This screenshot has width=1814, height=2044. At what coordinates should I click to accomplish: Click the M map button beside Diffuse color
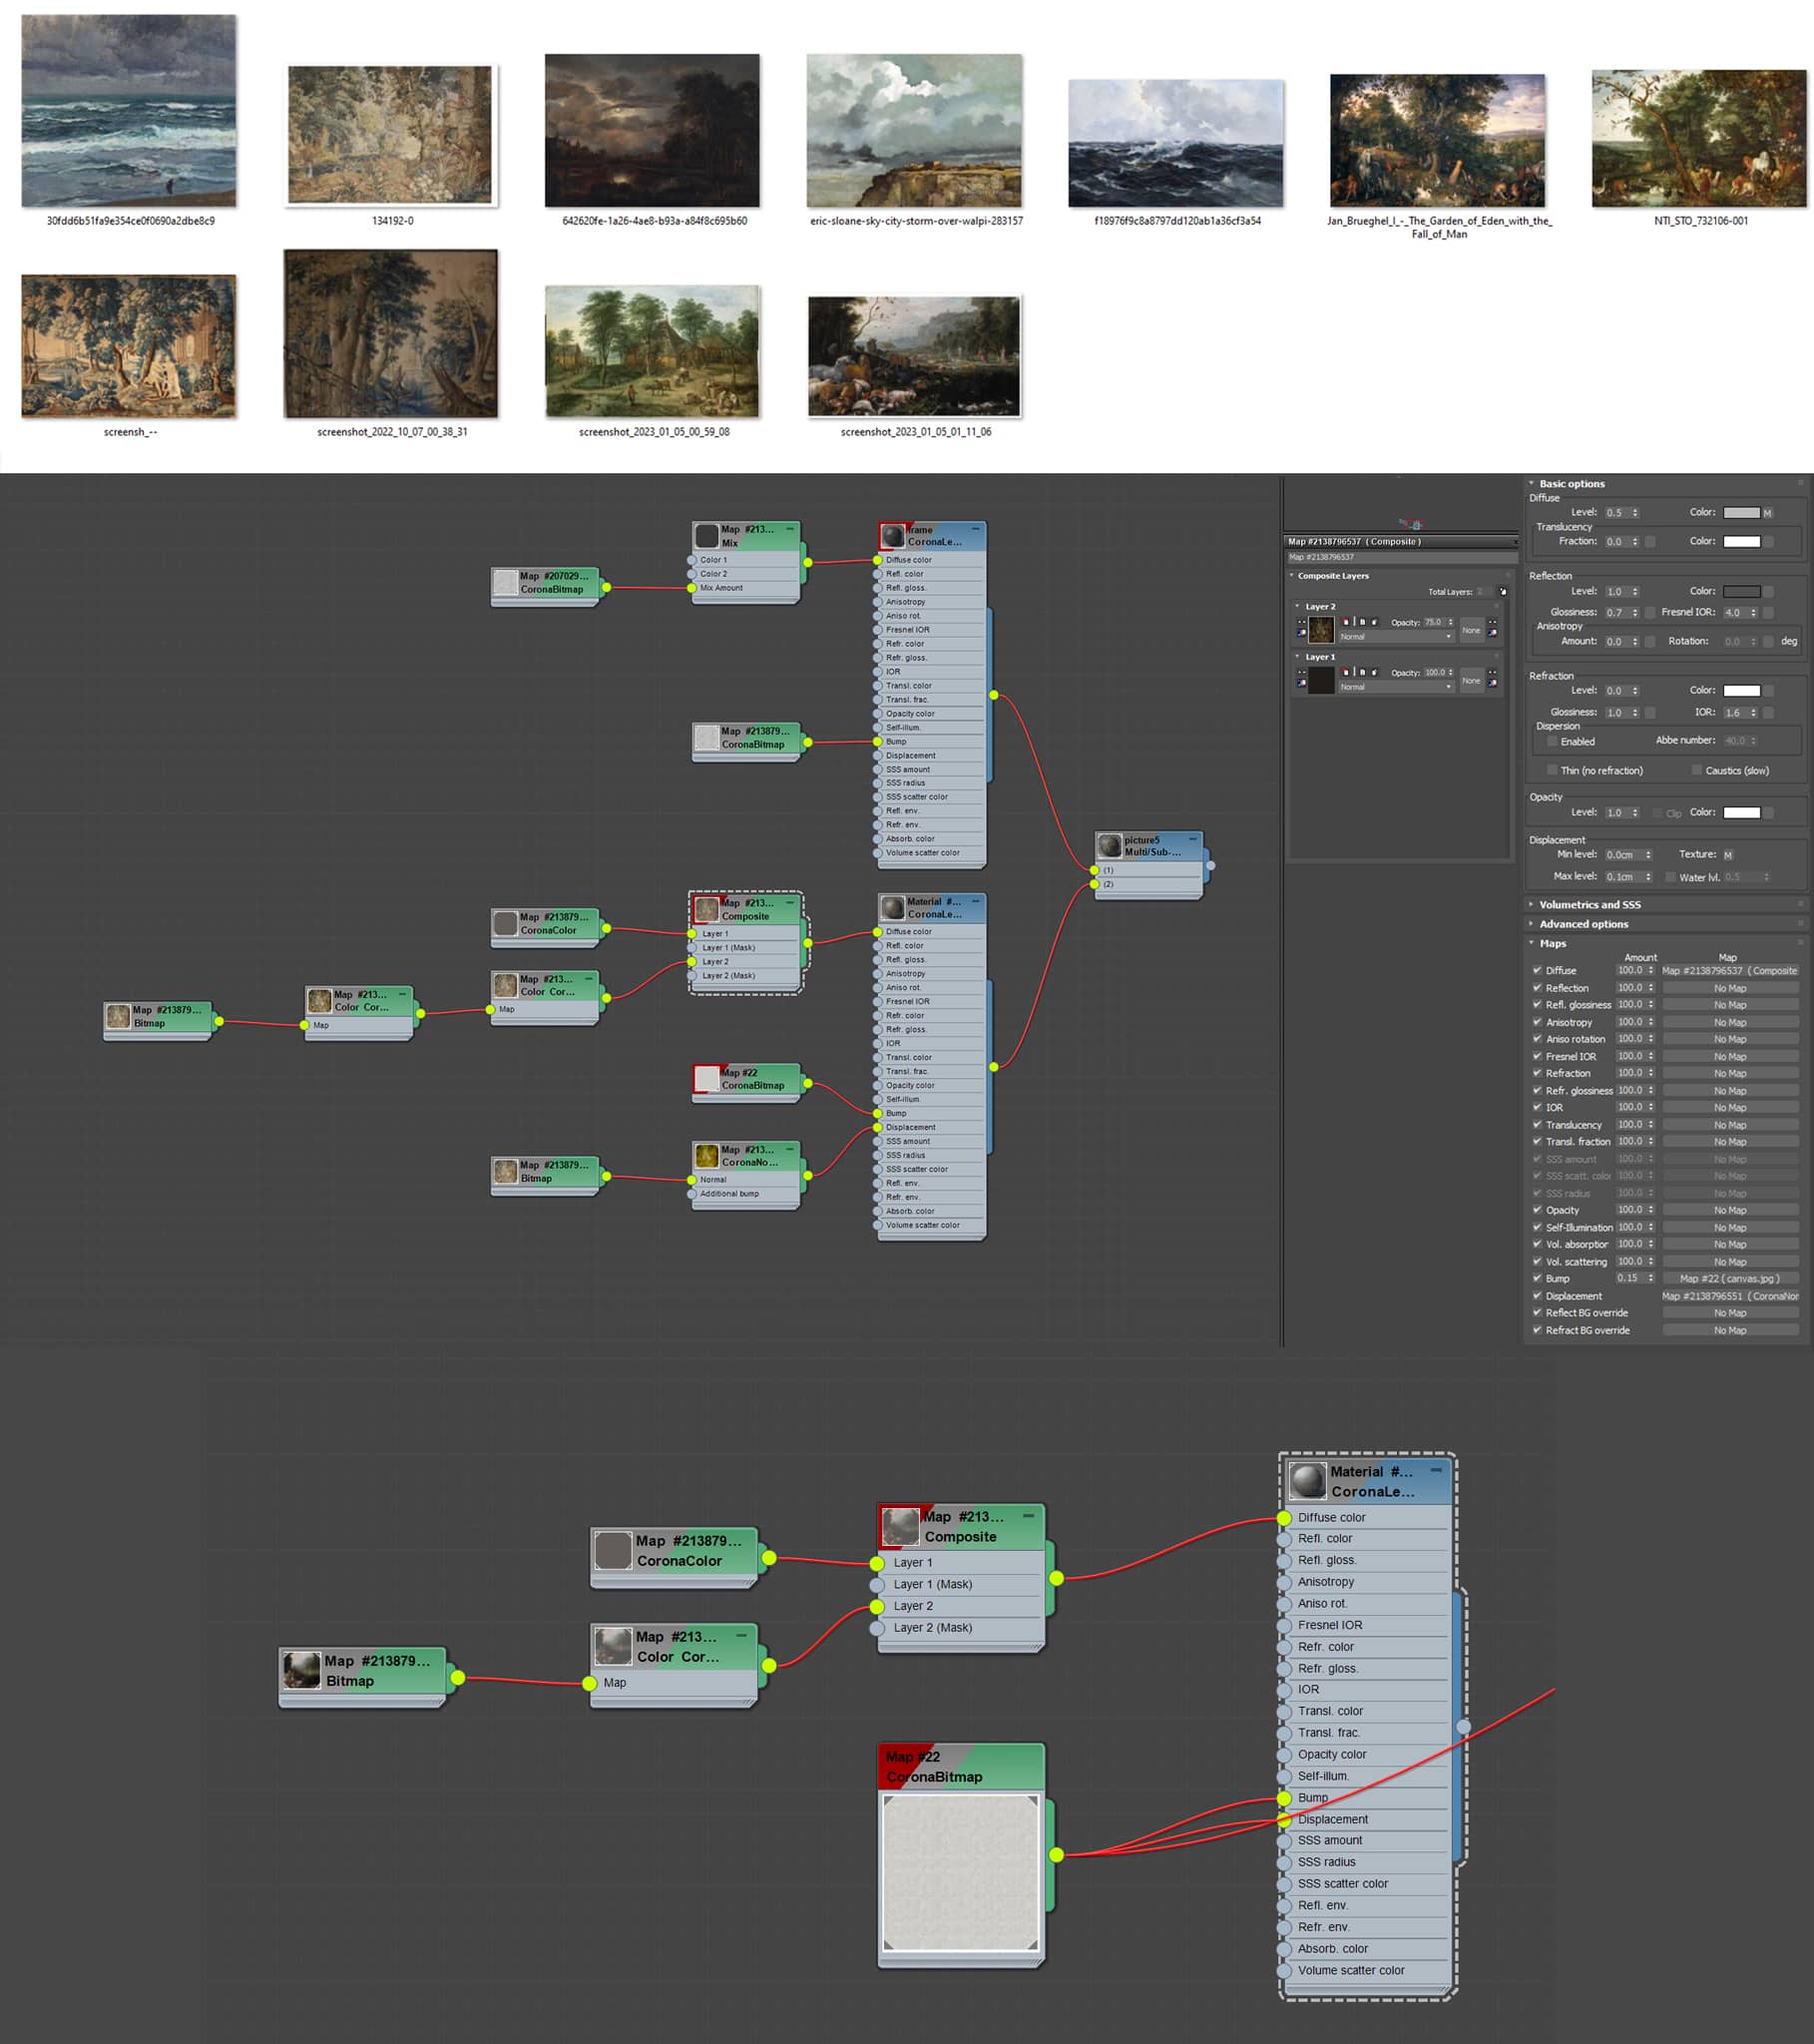tap(1767, 513)
